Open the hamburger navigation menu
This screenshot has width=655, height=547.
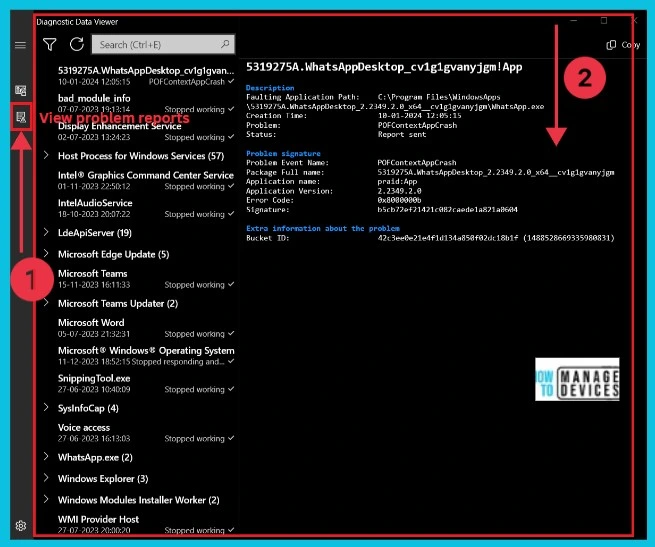(20, 45)
